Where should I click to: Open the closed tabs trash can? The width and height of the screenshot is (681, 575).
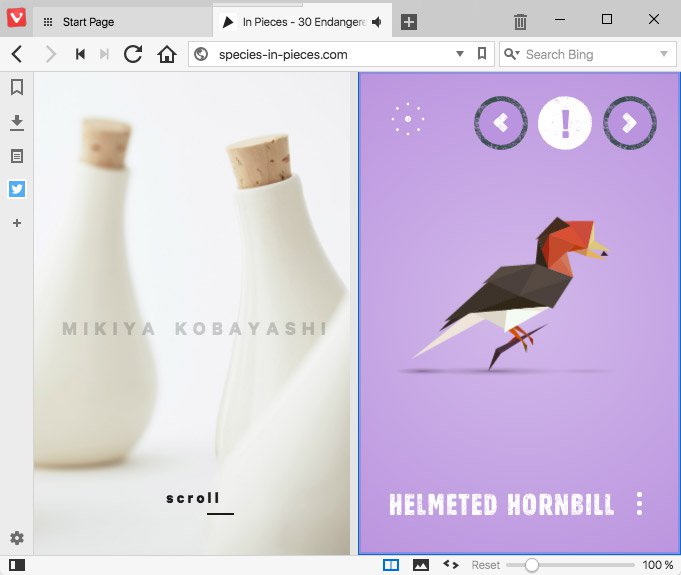click(520, 22)
